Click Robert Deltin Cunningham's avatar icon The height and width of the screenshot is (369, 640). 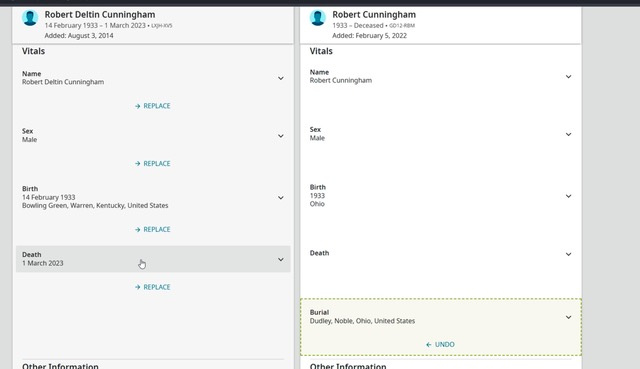[x=30, y=18]
